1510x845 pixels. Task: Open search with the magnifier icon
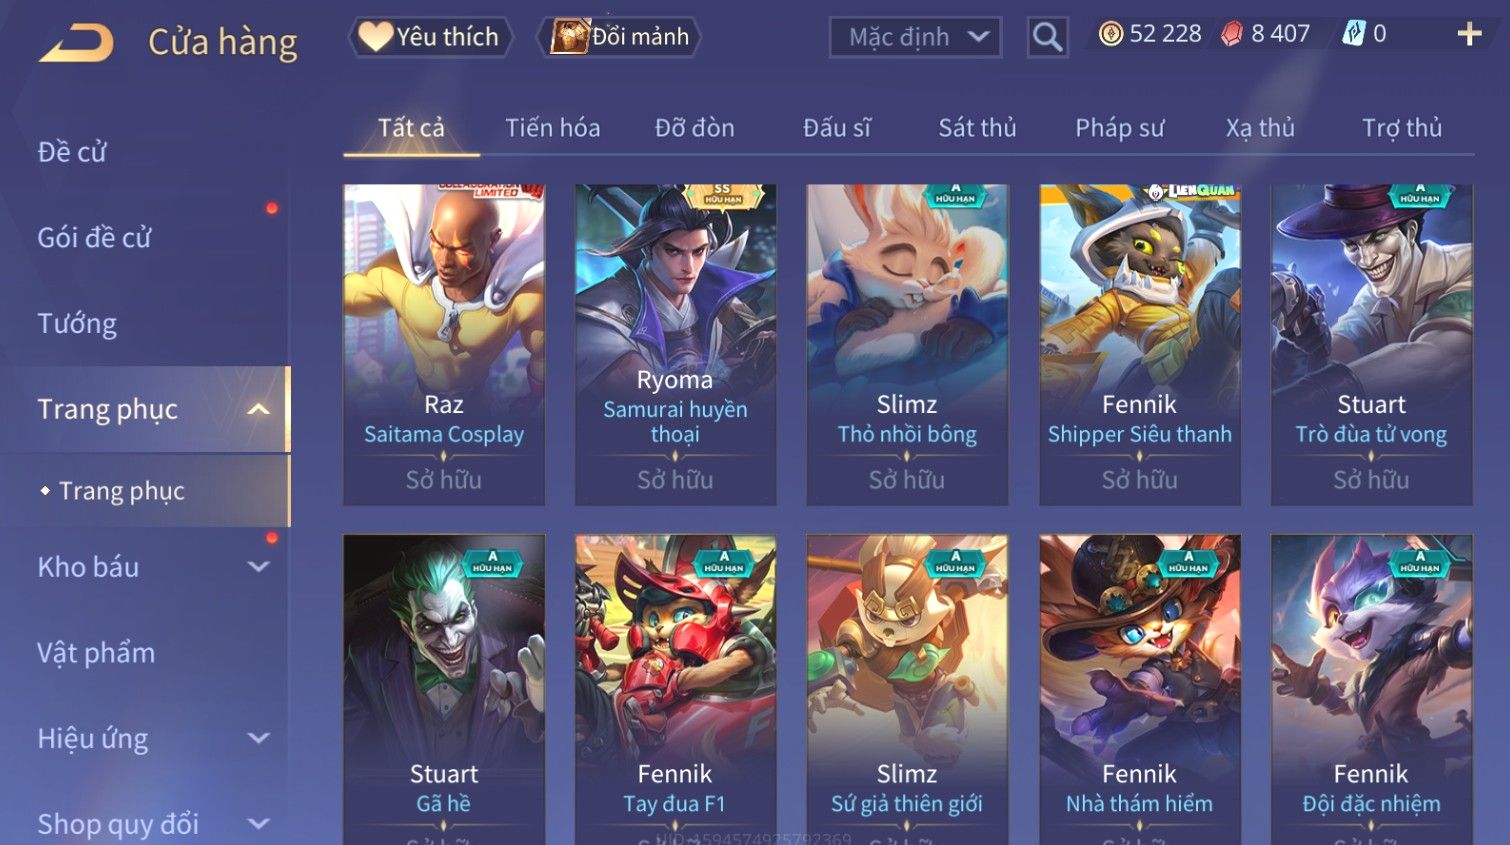[x=1047, y=37]
